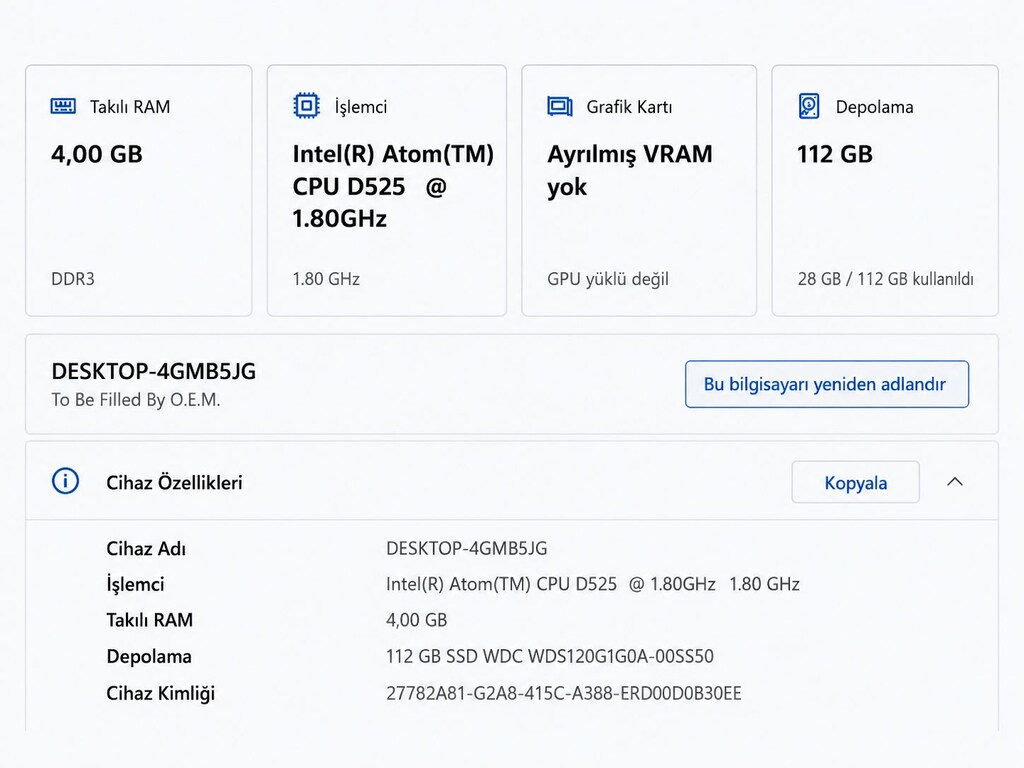Select DESKTOP-4GMB5JG value in Cihaz Adı row
This screenshot has height=768, width=1024.
(x=466, y=548)
